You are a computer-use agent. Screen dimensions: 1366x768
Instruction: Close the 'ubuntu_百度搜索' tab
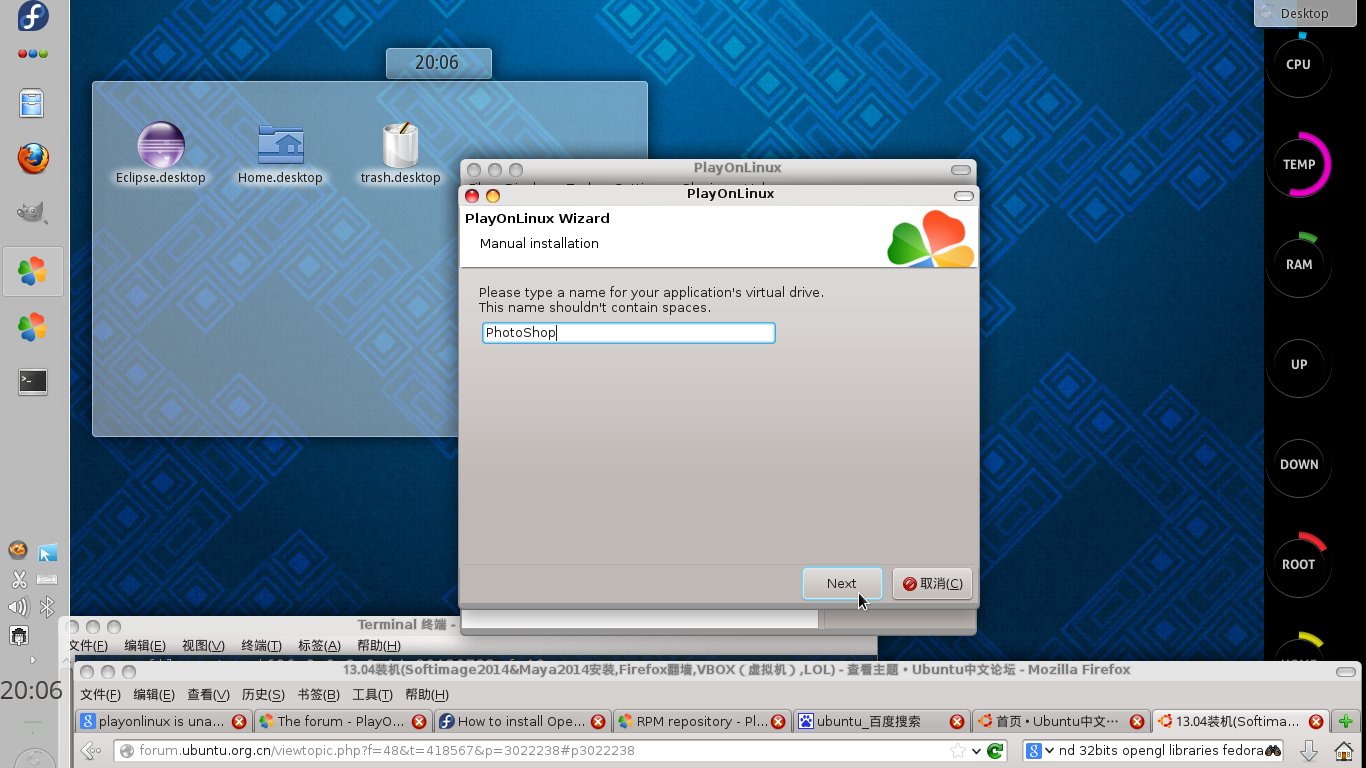click(x=956, y=721)
